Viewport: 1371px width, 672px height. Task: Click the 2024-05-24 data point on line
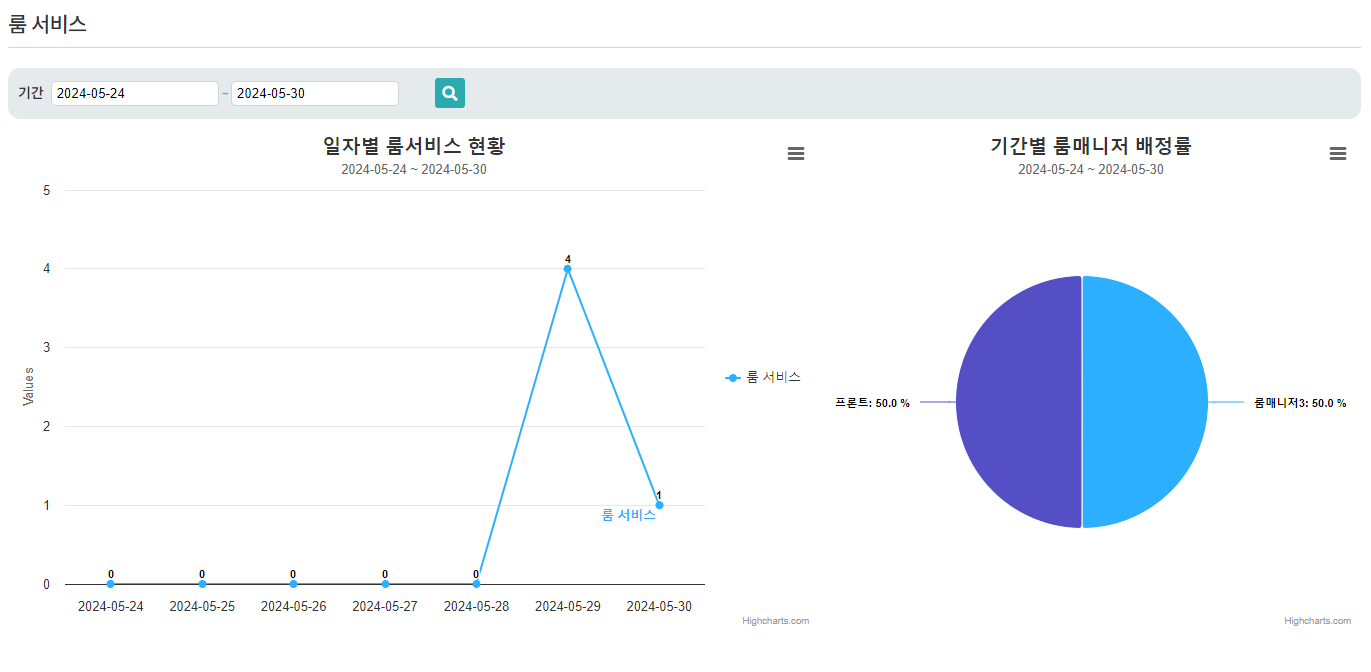click(x=111, y=584)
